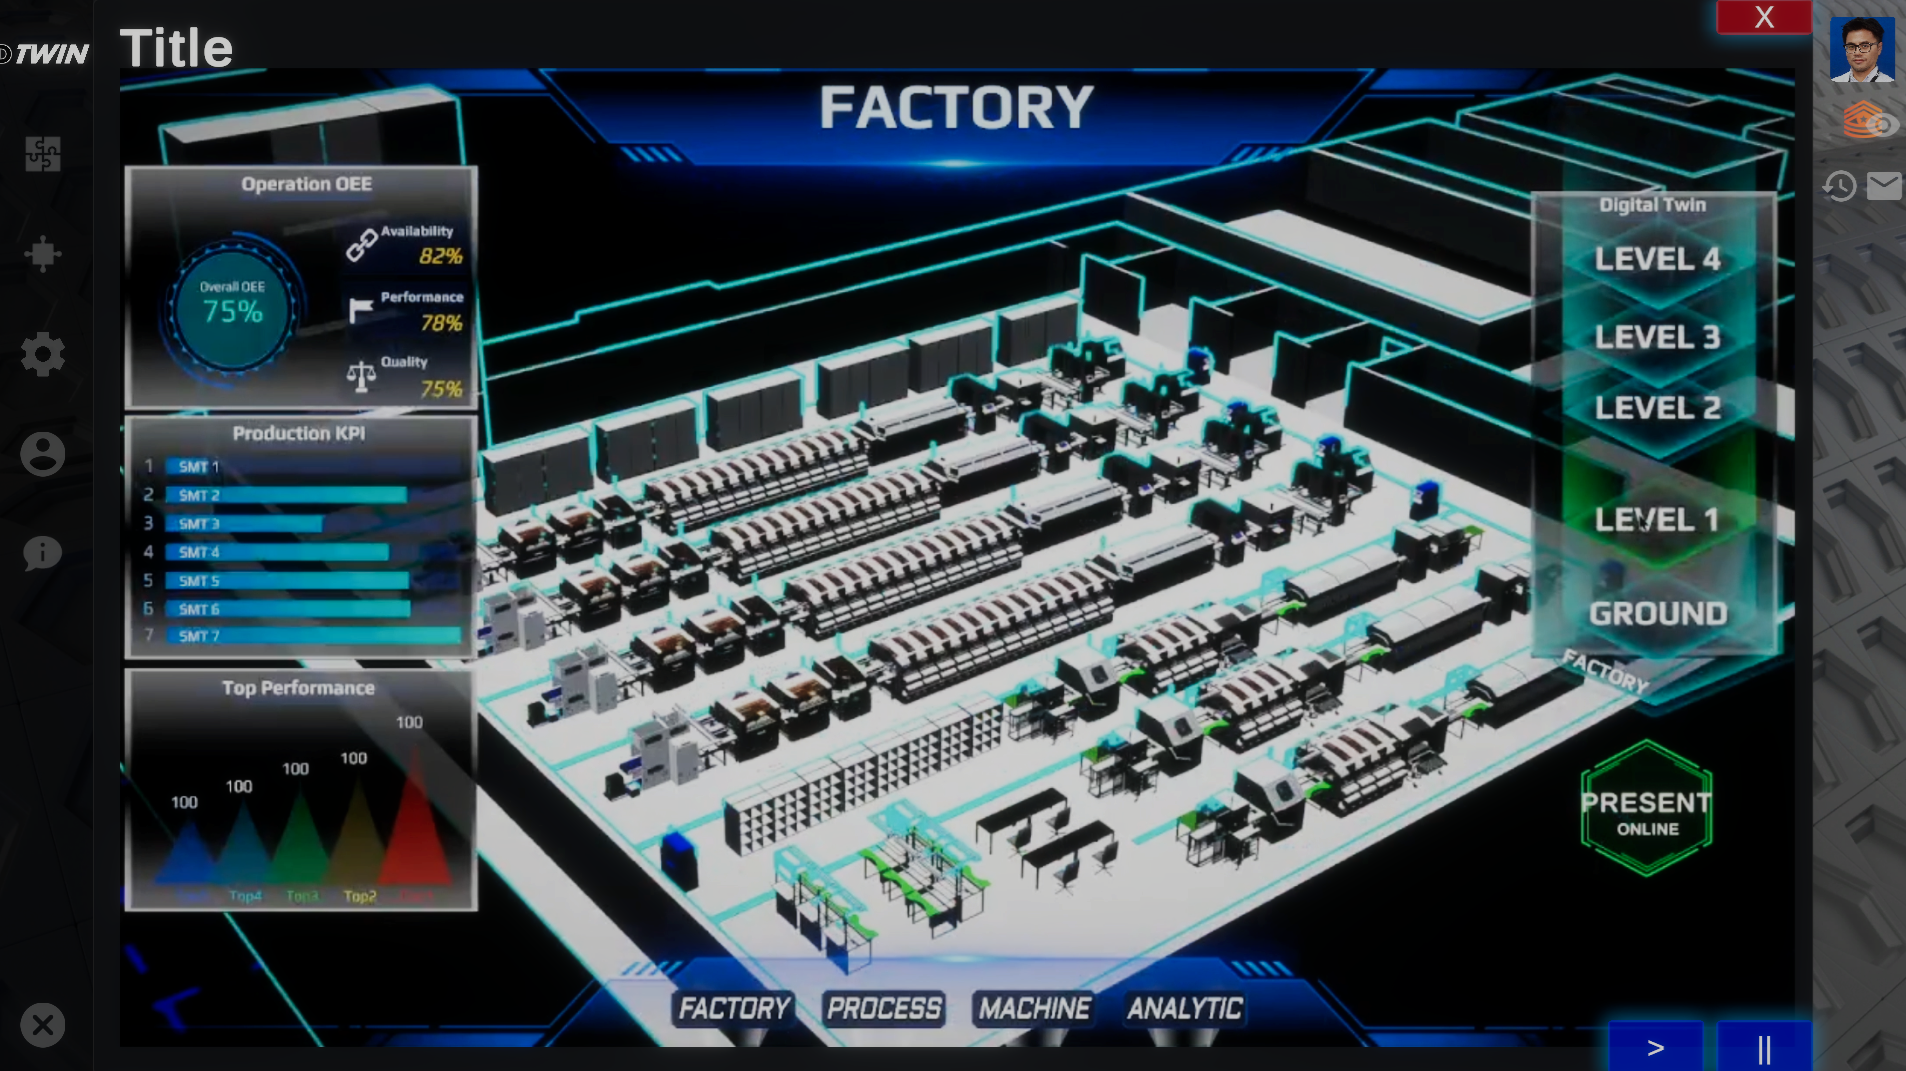Open settings gear in left sidebar
The width and height of the screenshot is (1906, 1071).
pos(43,354)
